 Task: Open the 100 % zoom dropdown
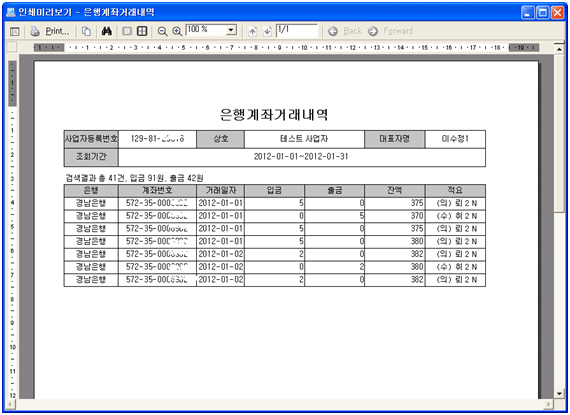coord(231,30)
